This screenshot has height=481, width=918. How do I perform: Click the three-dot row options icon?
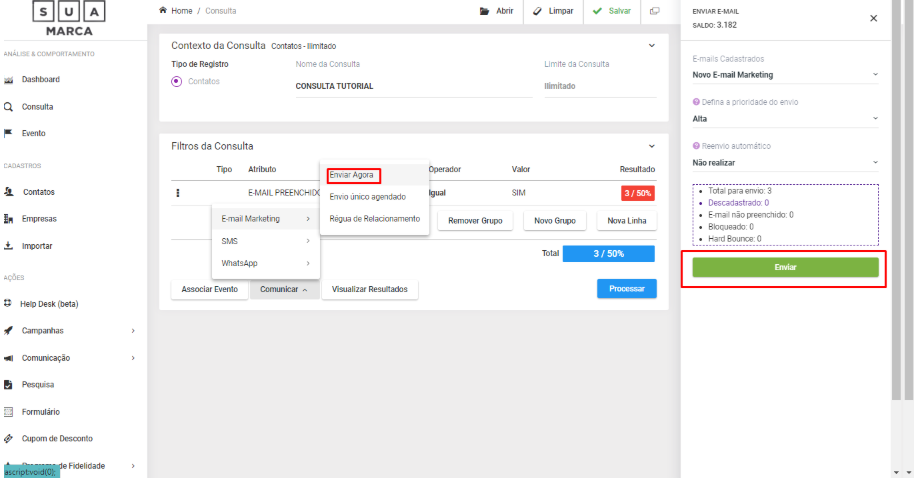pos(178,193)
